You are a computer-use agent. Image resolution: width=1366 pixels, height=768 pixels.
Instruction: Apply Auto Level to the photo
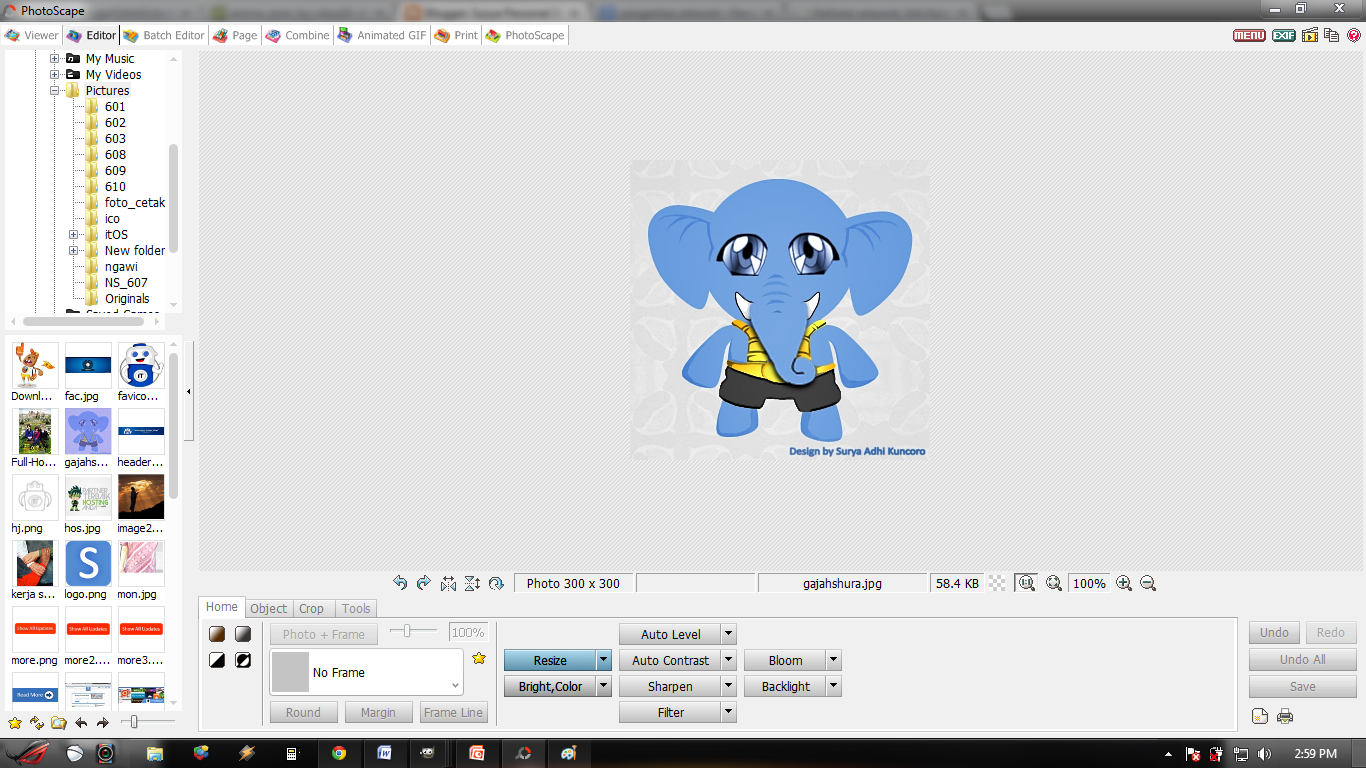pyautogui.click(x=670, y=634)
